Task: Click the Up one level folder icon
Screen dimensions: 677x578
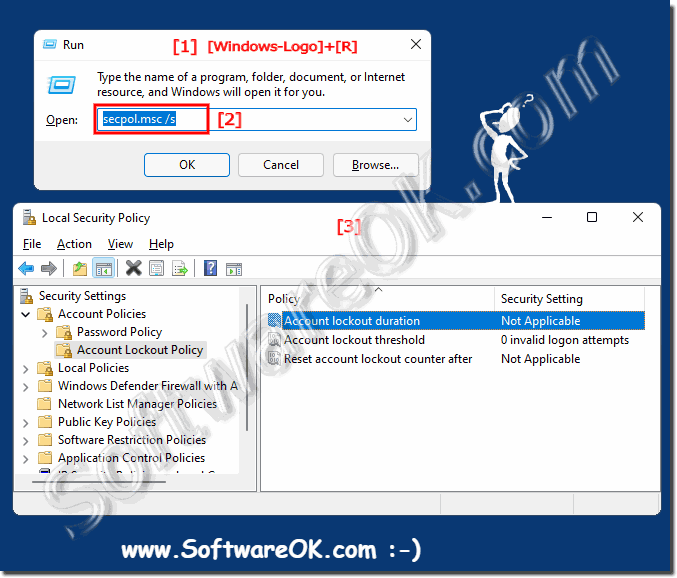Action: (x=80, y=268)
